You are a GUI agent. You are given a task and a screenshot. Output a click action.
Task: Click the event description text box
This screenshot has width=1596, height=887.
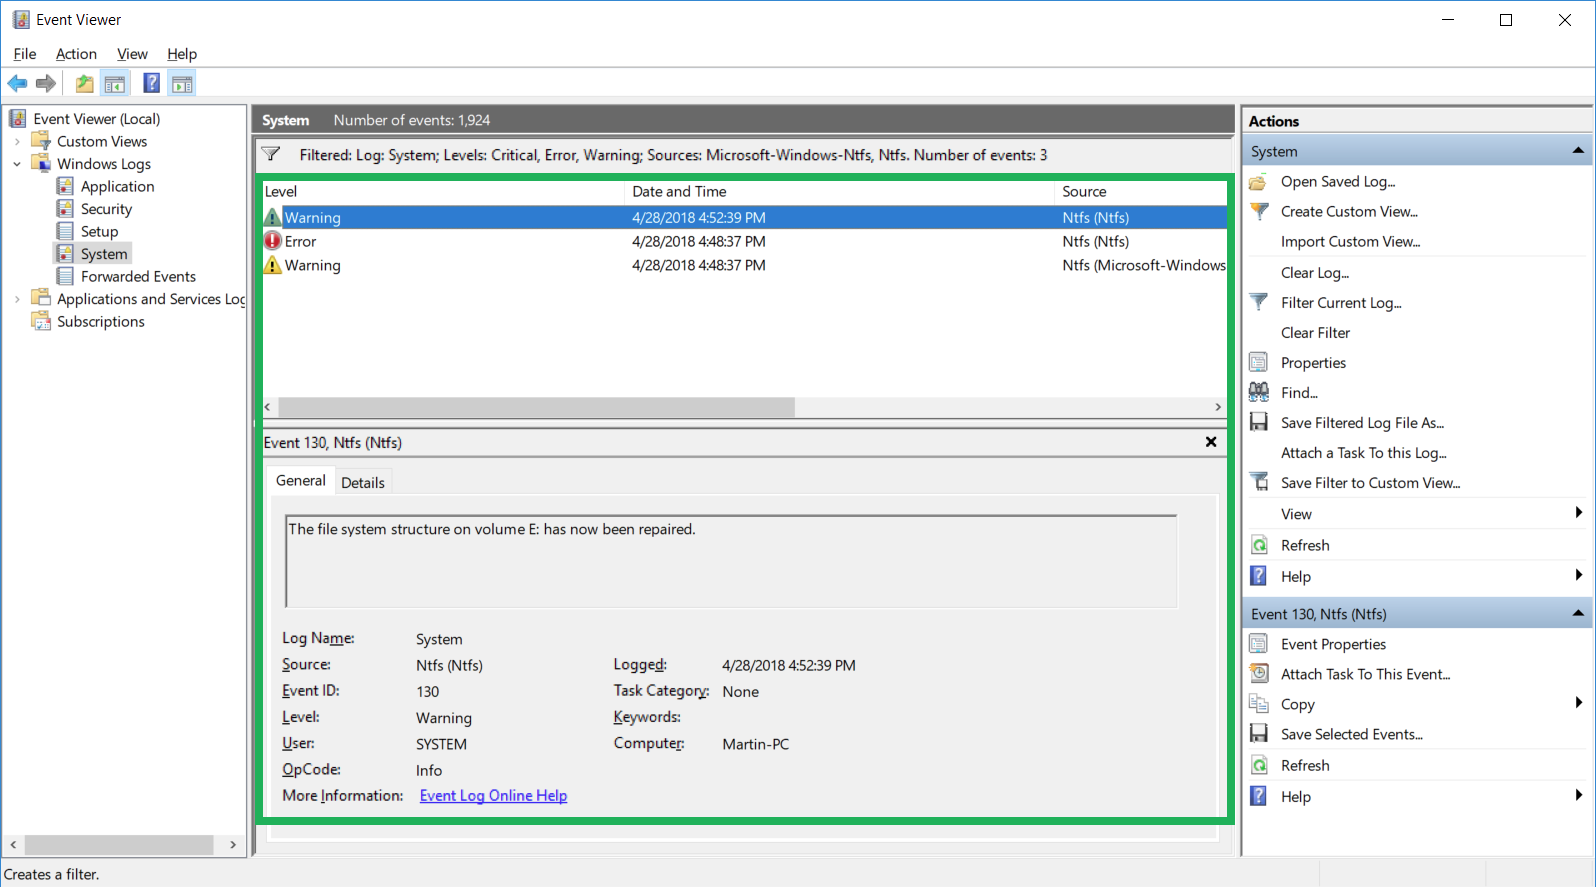click(x=731, y=561)
